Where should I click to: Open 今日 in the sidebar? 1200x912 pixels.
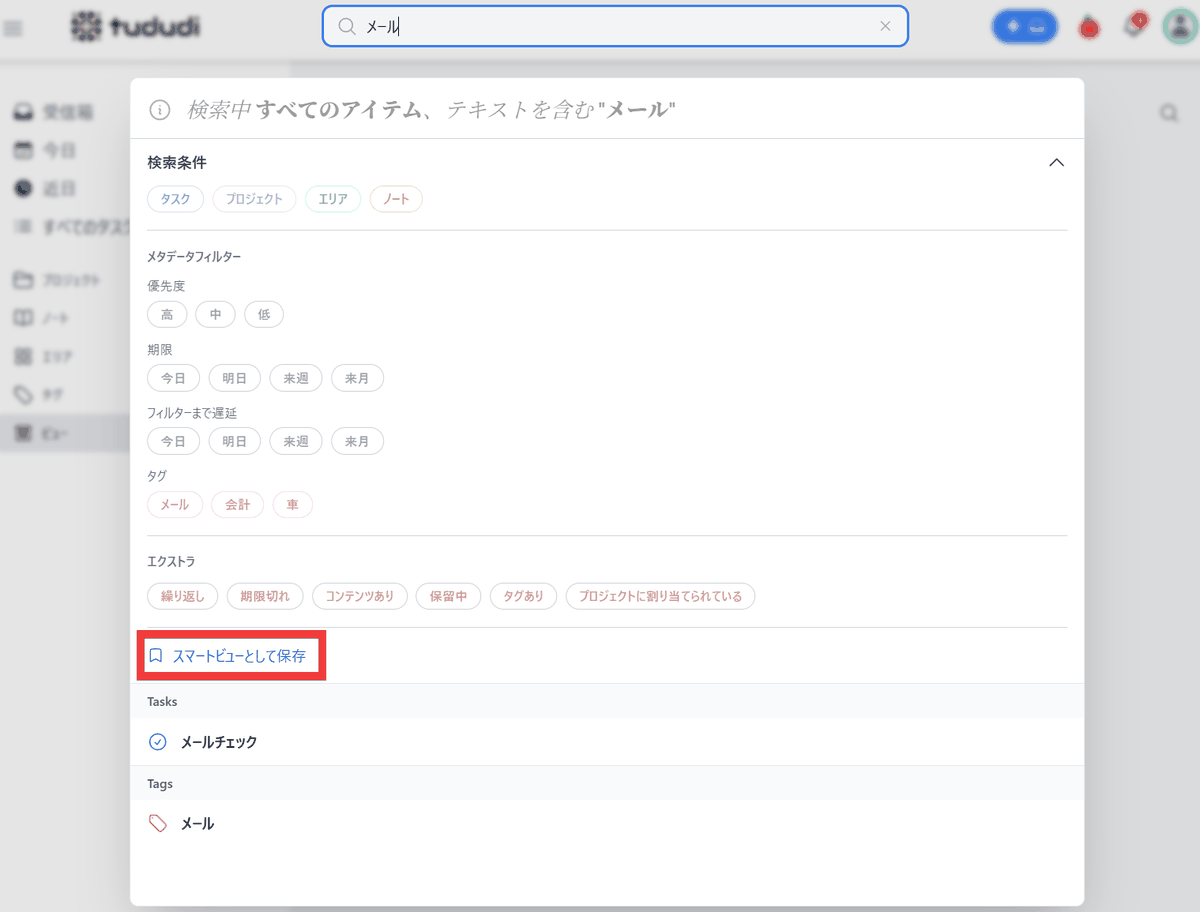[59, 151]
